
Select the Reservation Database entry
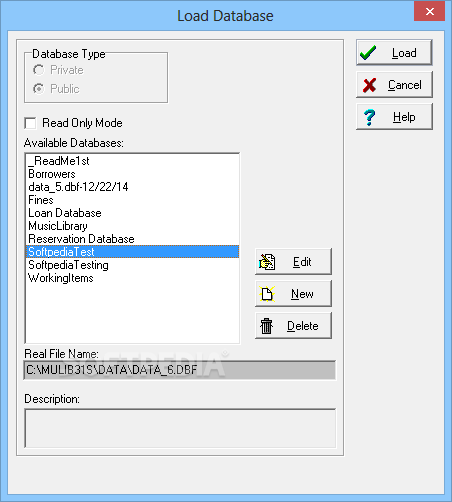pyautogui.click(x=132, y=239)
